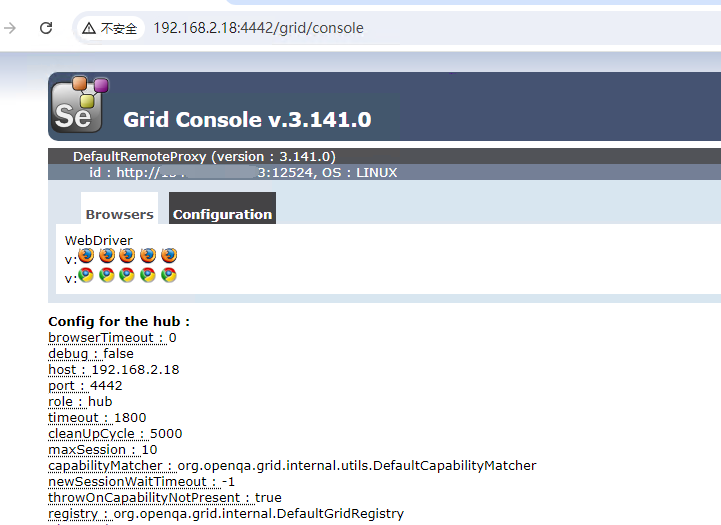Click the newSessionWaitTimeout : -1 entry

(x=142, y=482)
